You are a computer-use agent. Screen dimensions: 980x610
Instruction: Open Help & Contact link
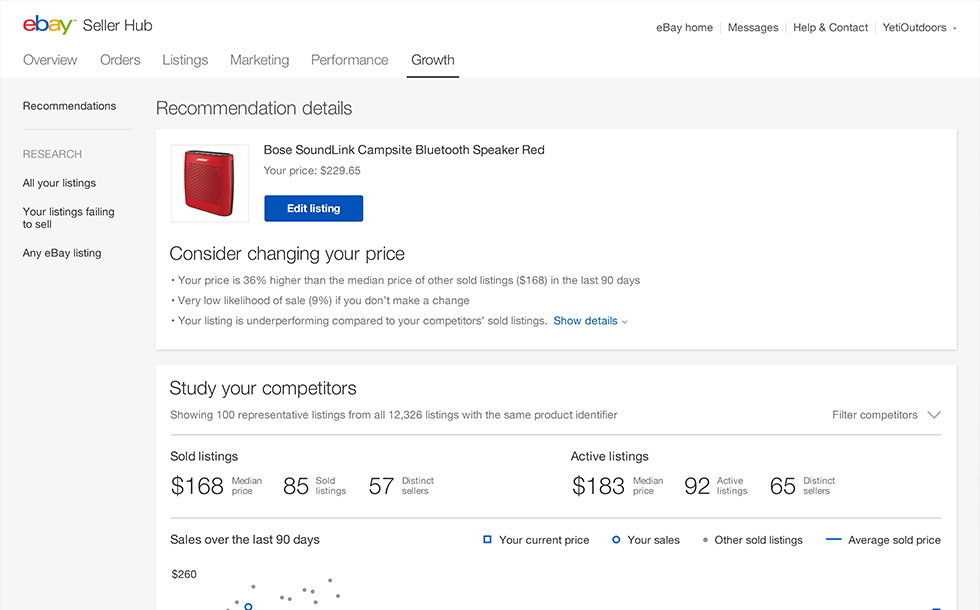tap(831, 28)
